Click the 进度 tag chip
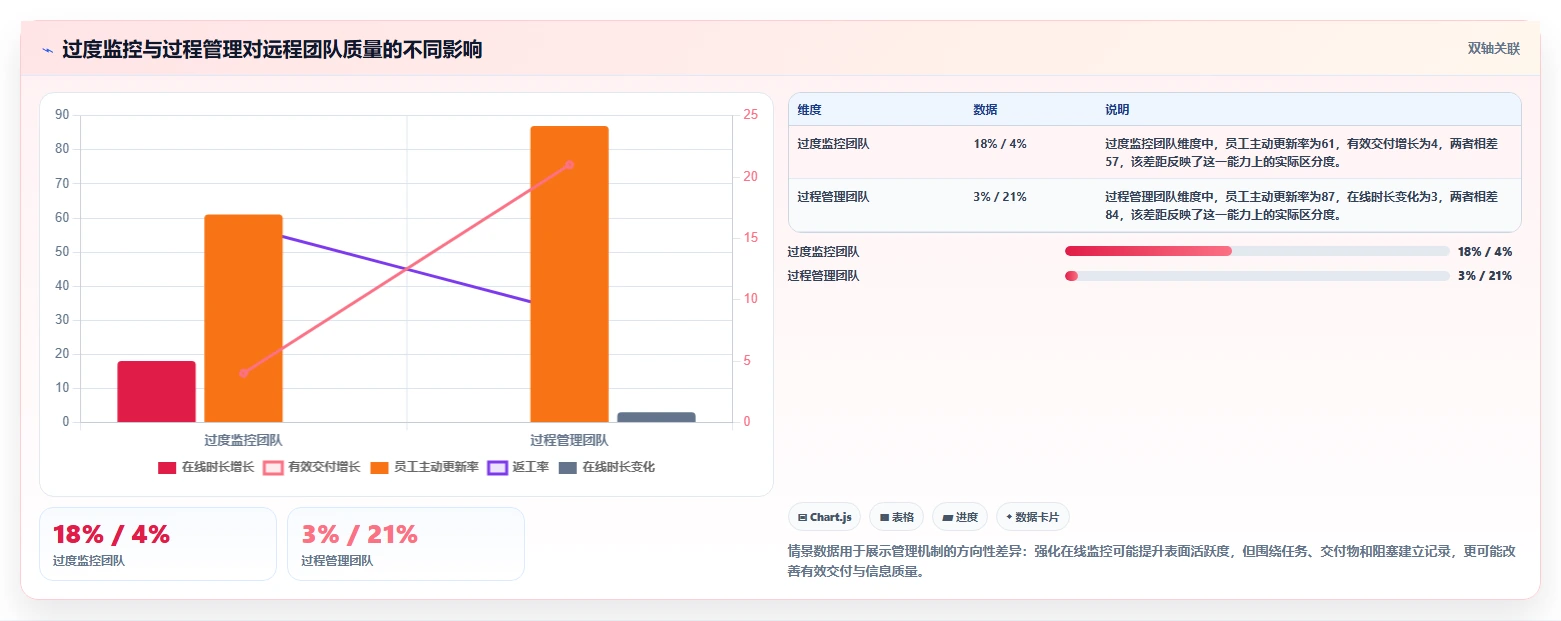Screen dimensions: 1561x621 959,517
